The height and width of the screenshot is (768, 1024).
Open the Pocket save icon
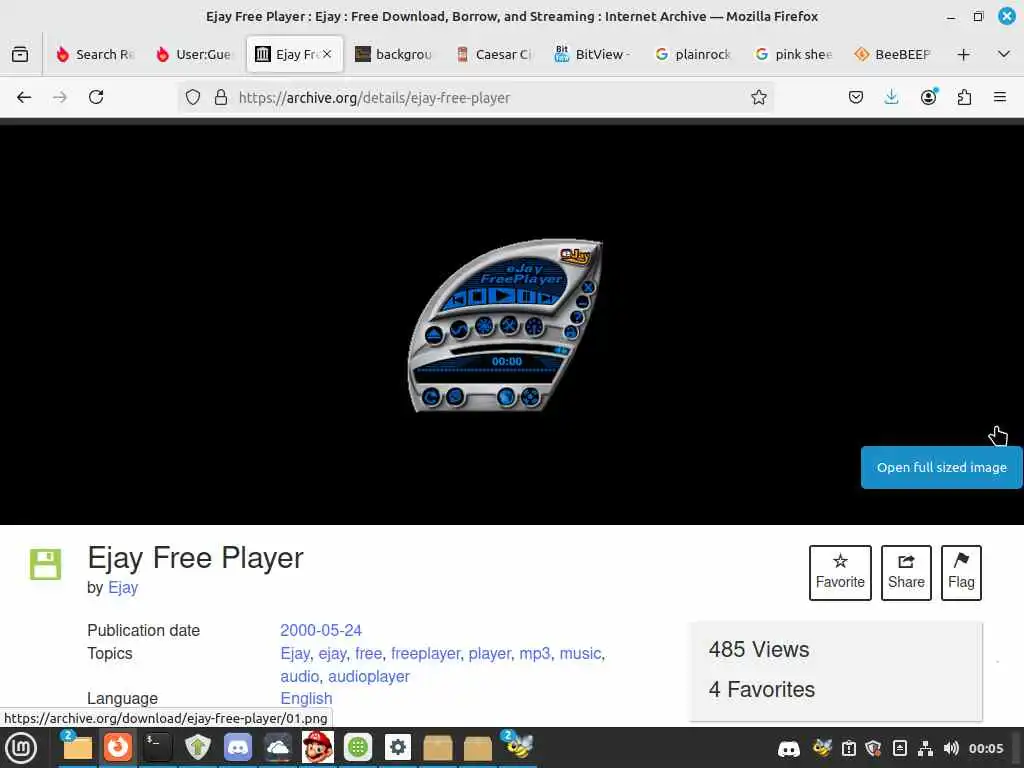tap(856, 97)
